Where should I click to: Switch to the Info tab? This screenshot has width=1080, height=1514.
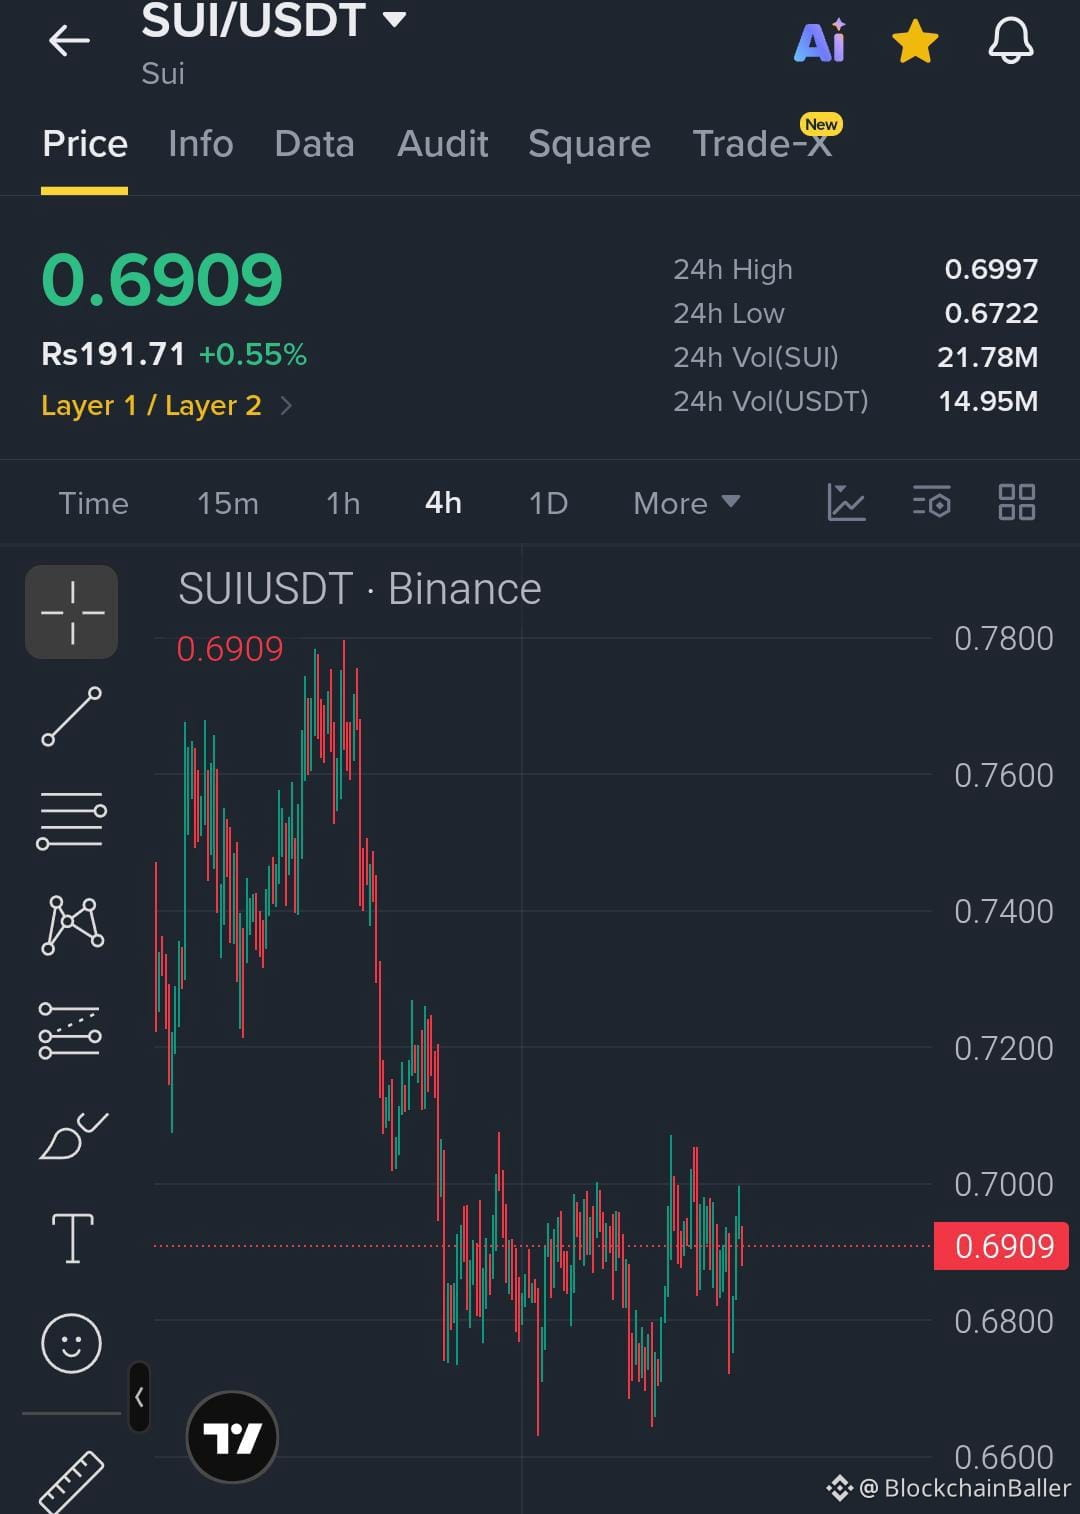point(200,144)
